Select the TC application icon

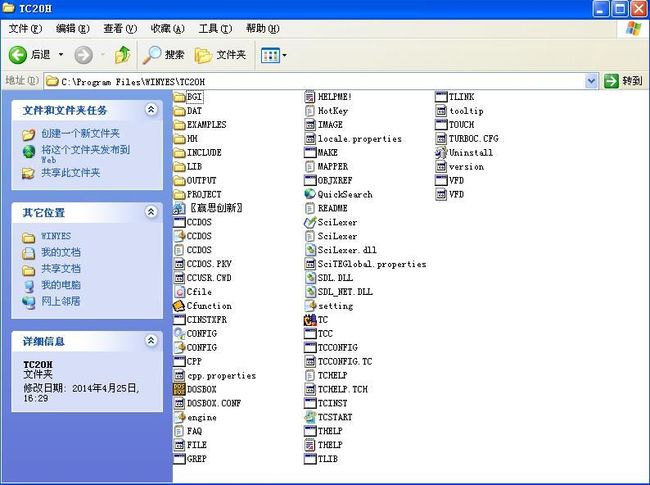[310, 320]
